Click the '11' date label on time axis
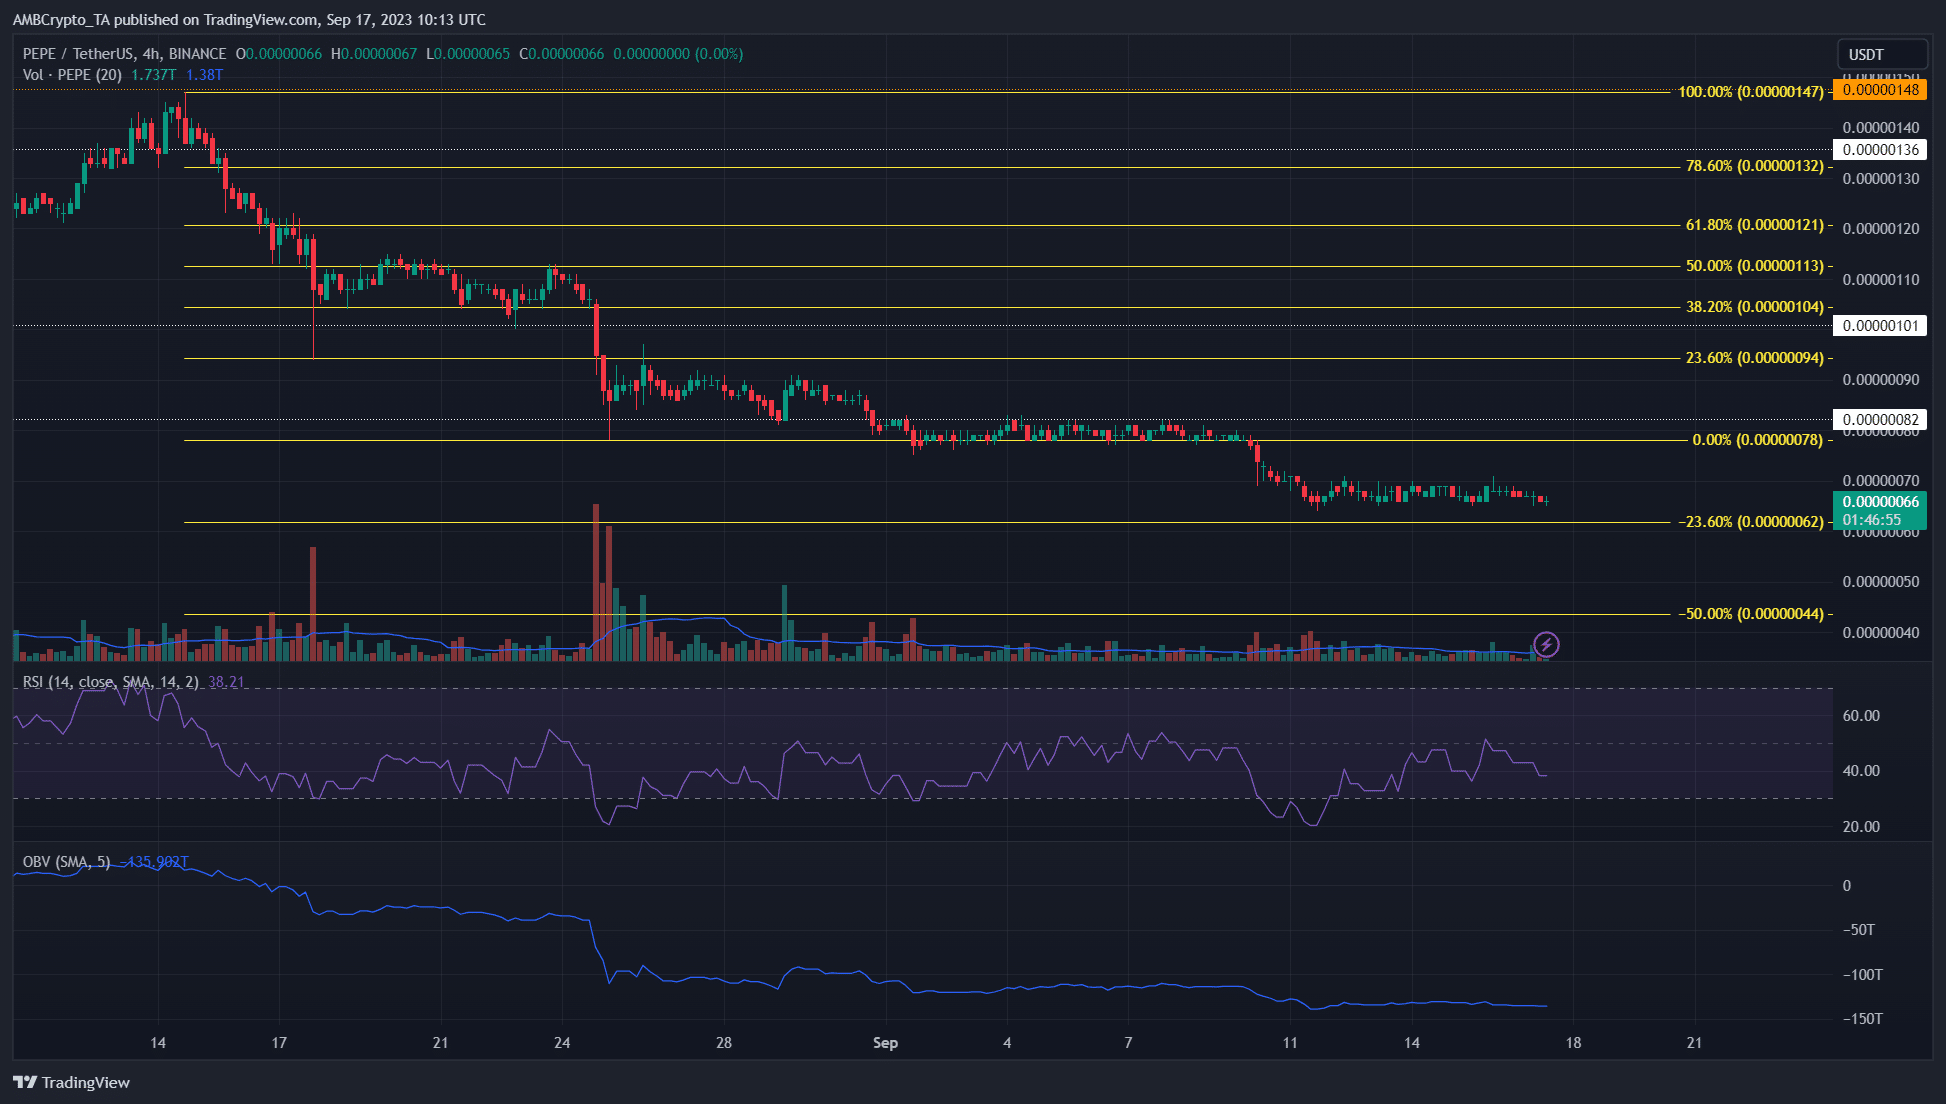 tap(1290, 1043)
